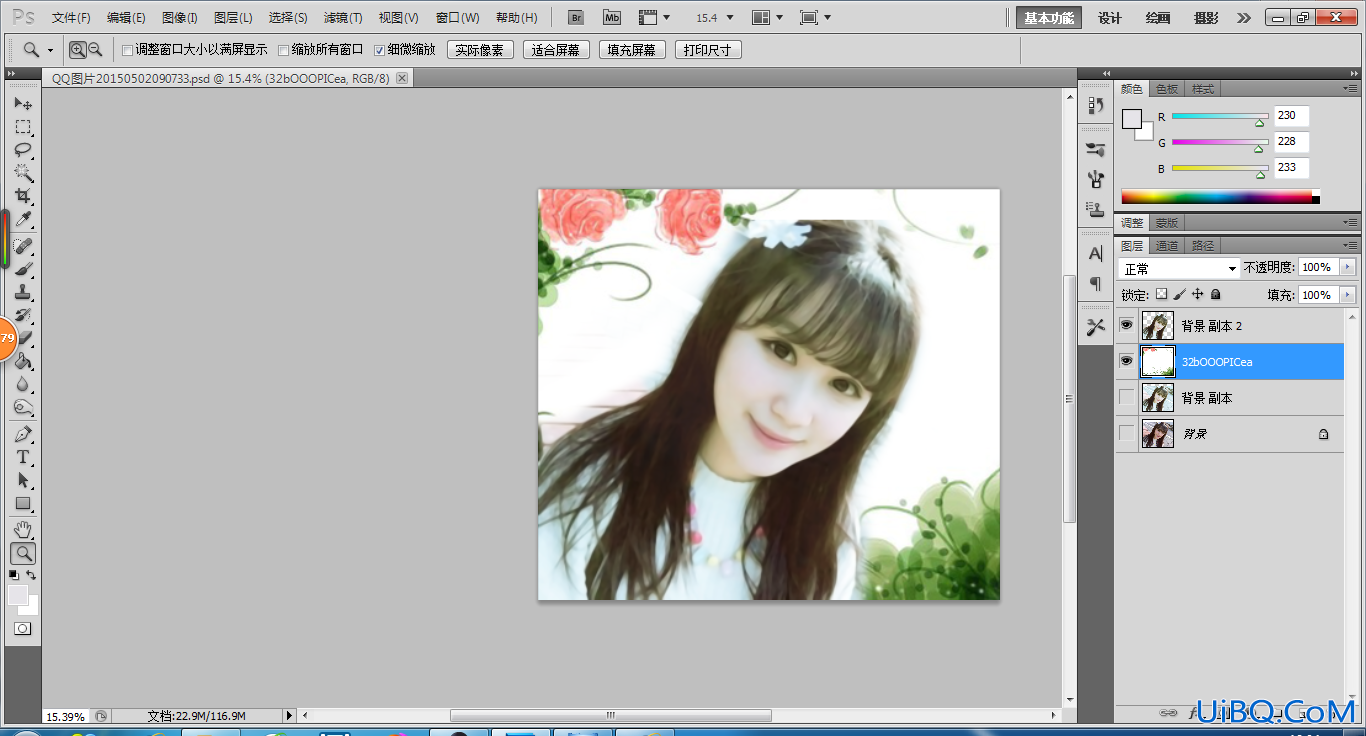
Task: Hide the 32bOOOPICea layer
Action: click(x=1127, y=361)
